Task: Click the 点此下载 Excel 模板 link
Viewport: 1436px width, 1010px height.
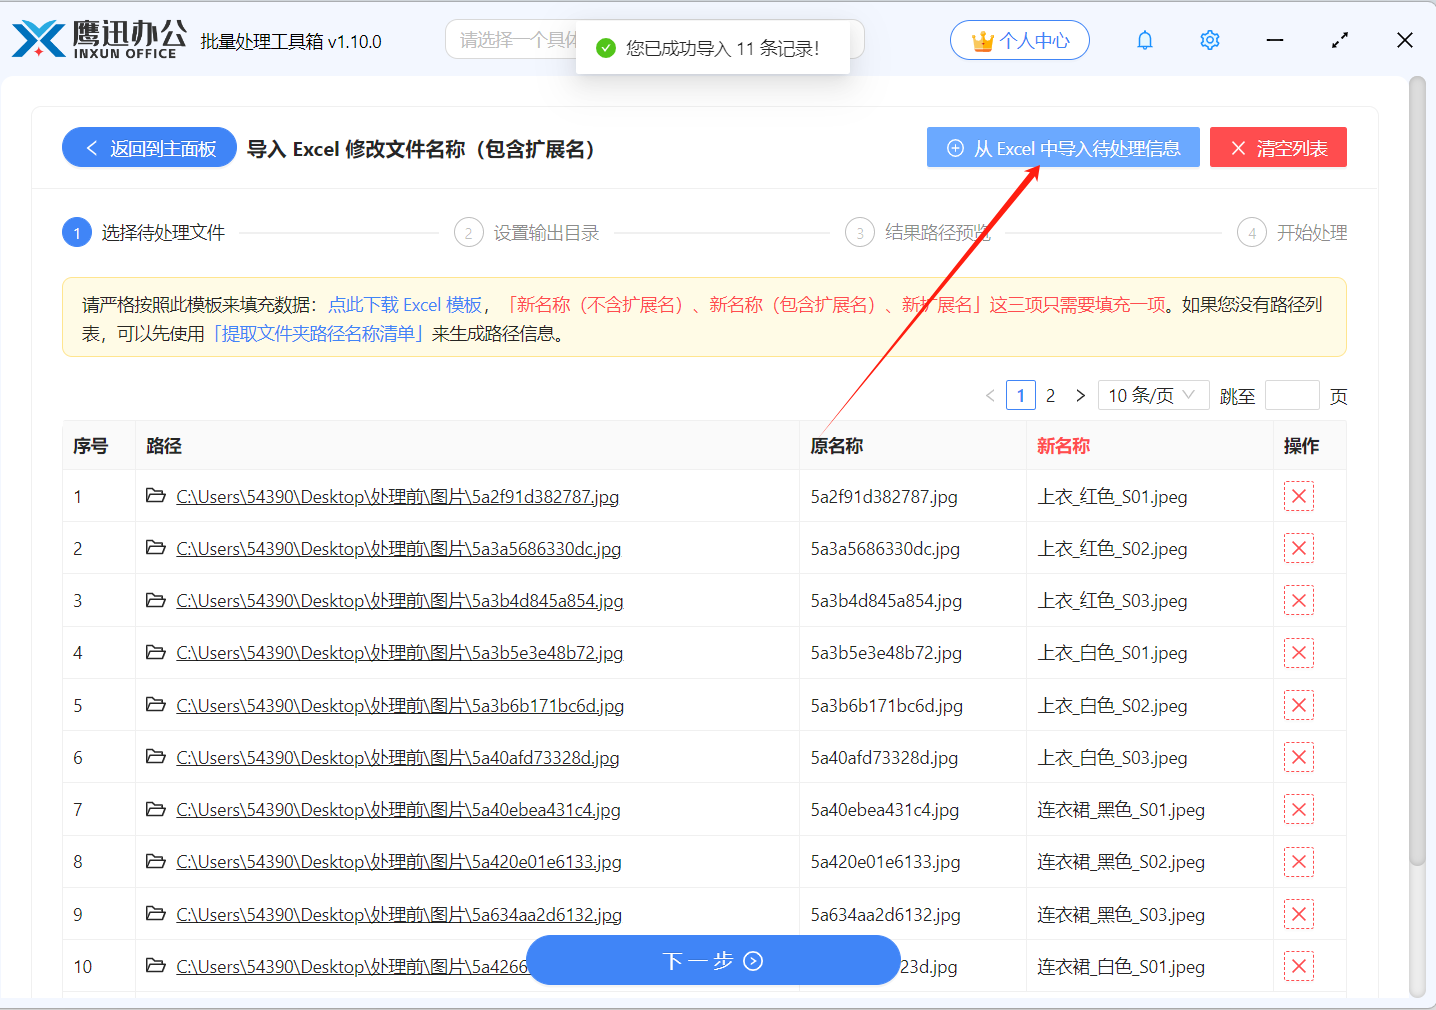Action: [x=405, y=305]
